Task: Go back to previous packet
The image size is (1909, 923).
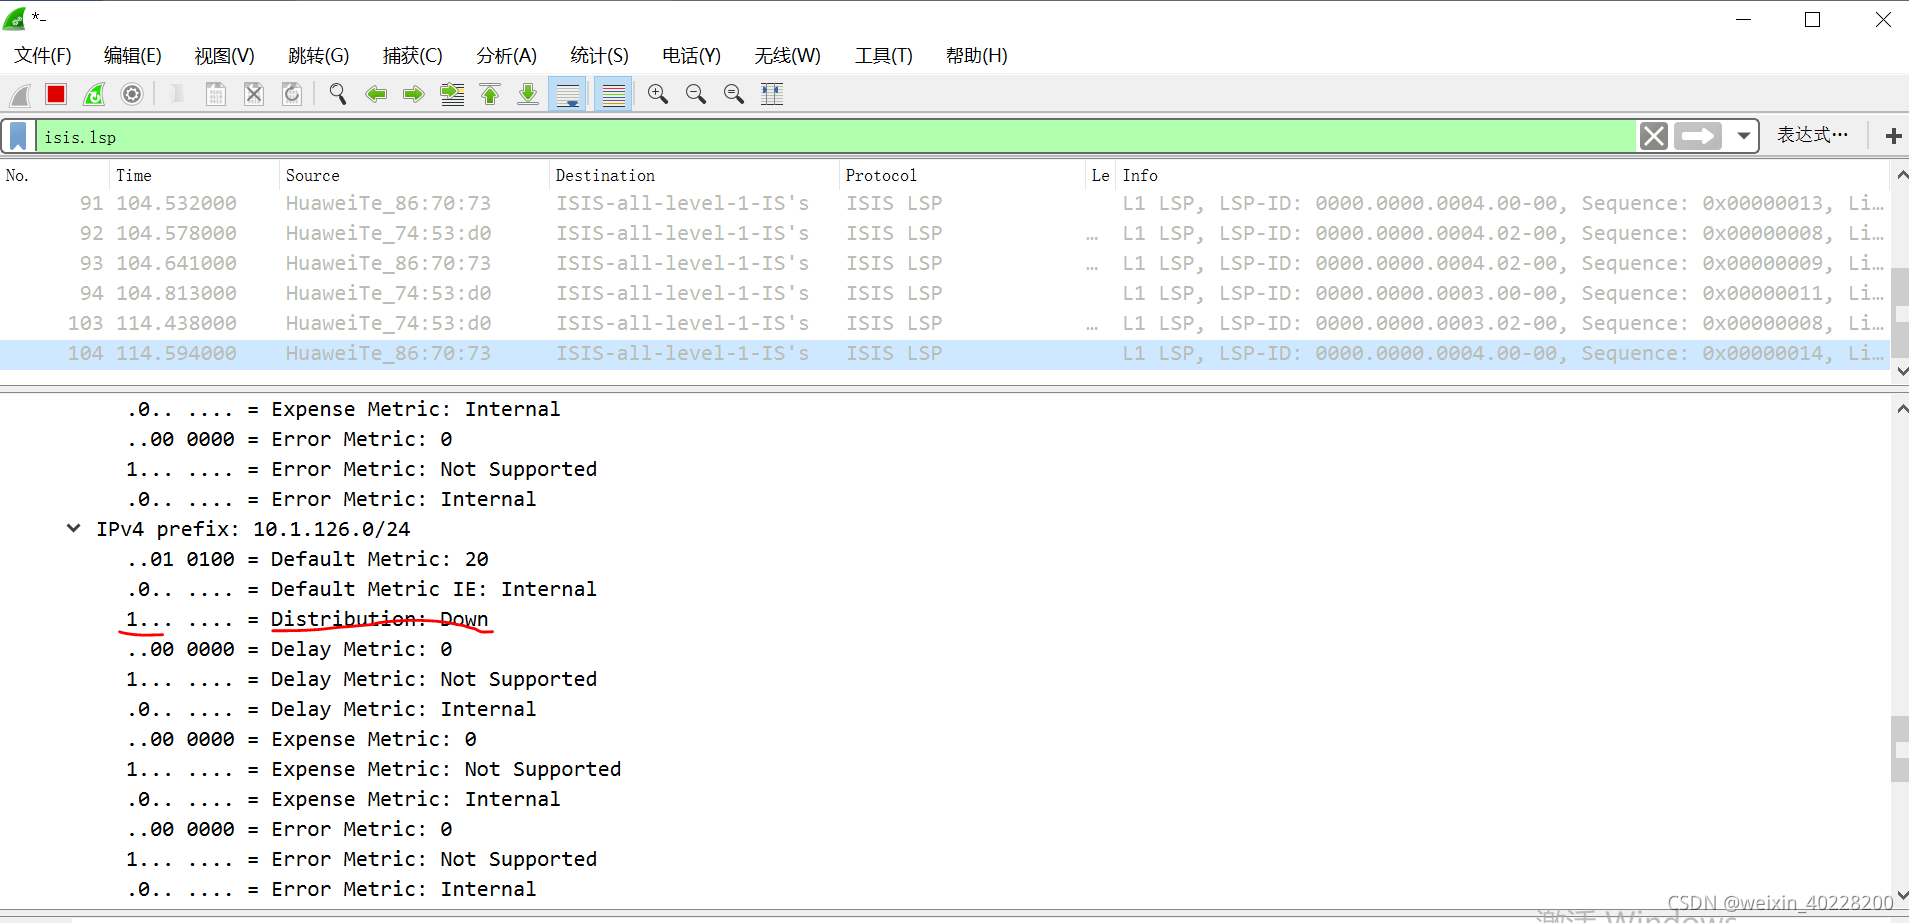Action: pyautogui.click(x=376, y=95)
